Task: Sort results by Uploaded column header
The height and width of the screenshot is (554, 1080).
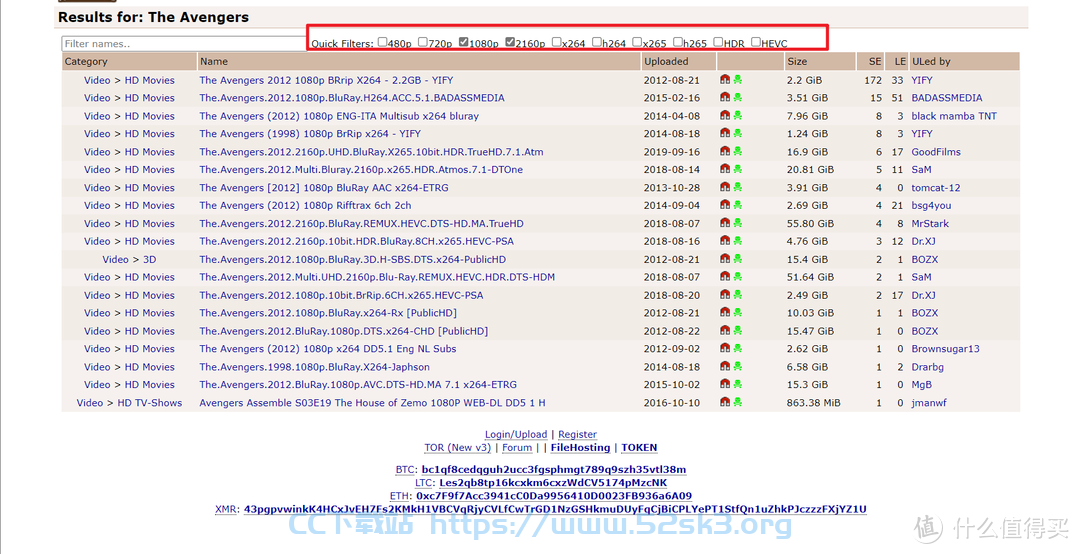Action: click(x=666, y=61)
